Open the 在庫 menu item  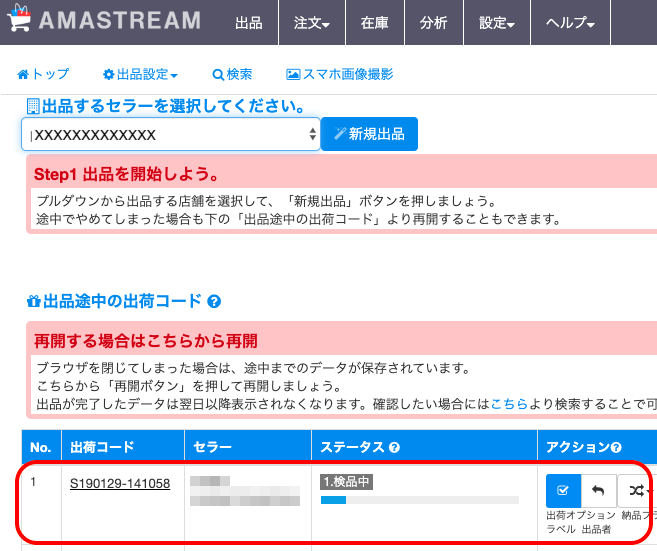point(375,23)
